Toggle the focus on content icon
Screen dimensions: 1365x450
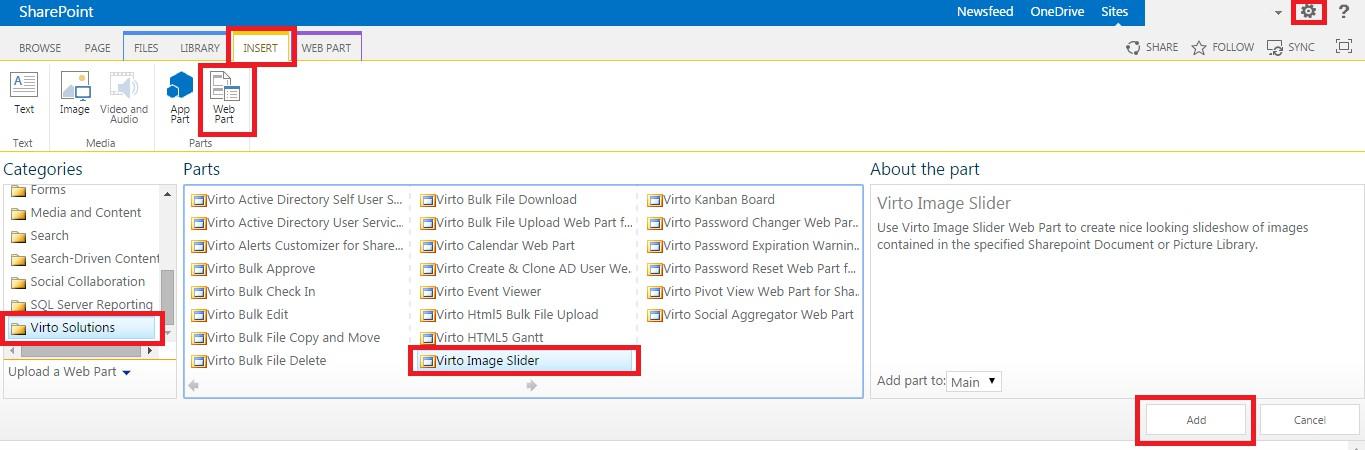pos(1344,47)
